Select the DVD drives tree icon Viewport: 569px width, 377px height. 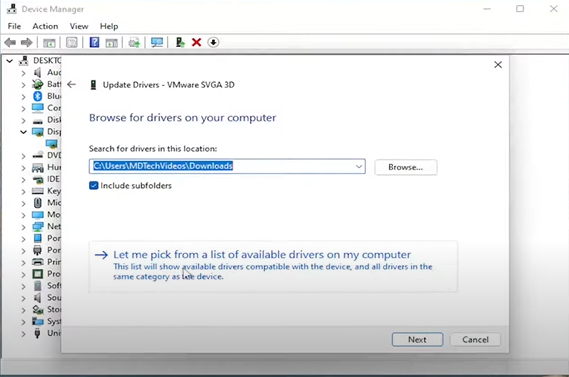[37, 155]
